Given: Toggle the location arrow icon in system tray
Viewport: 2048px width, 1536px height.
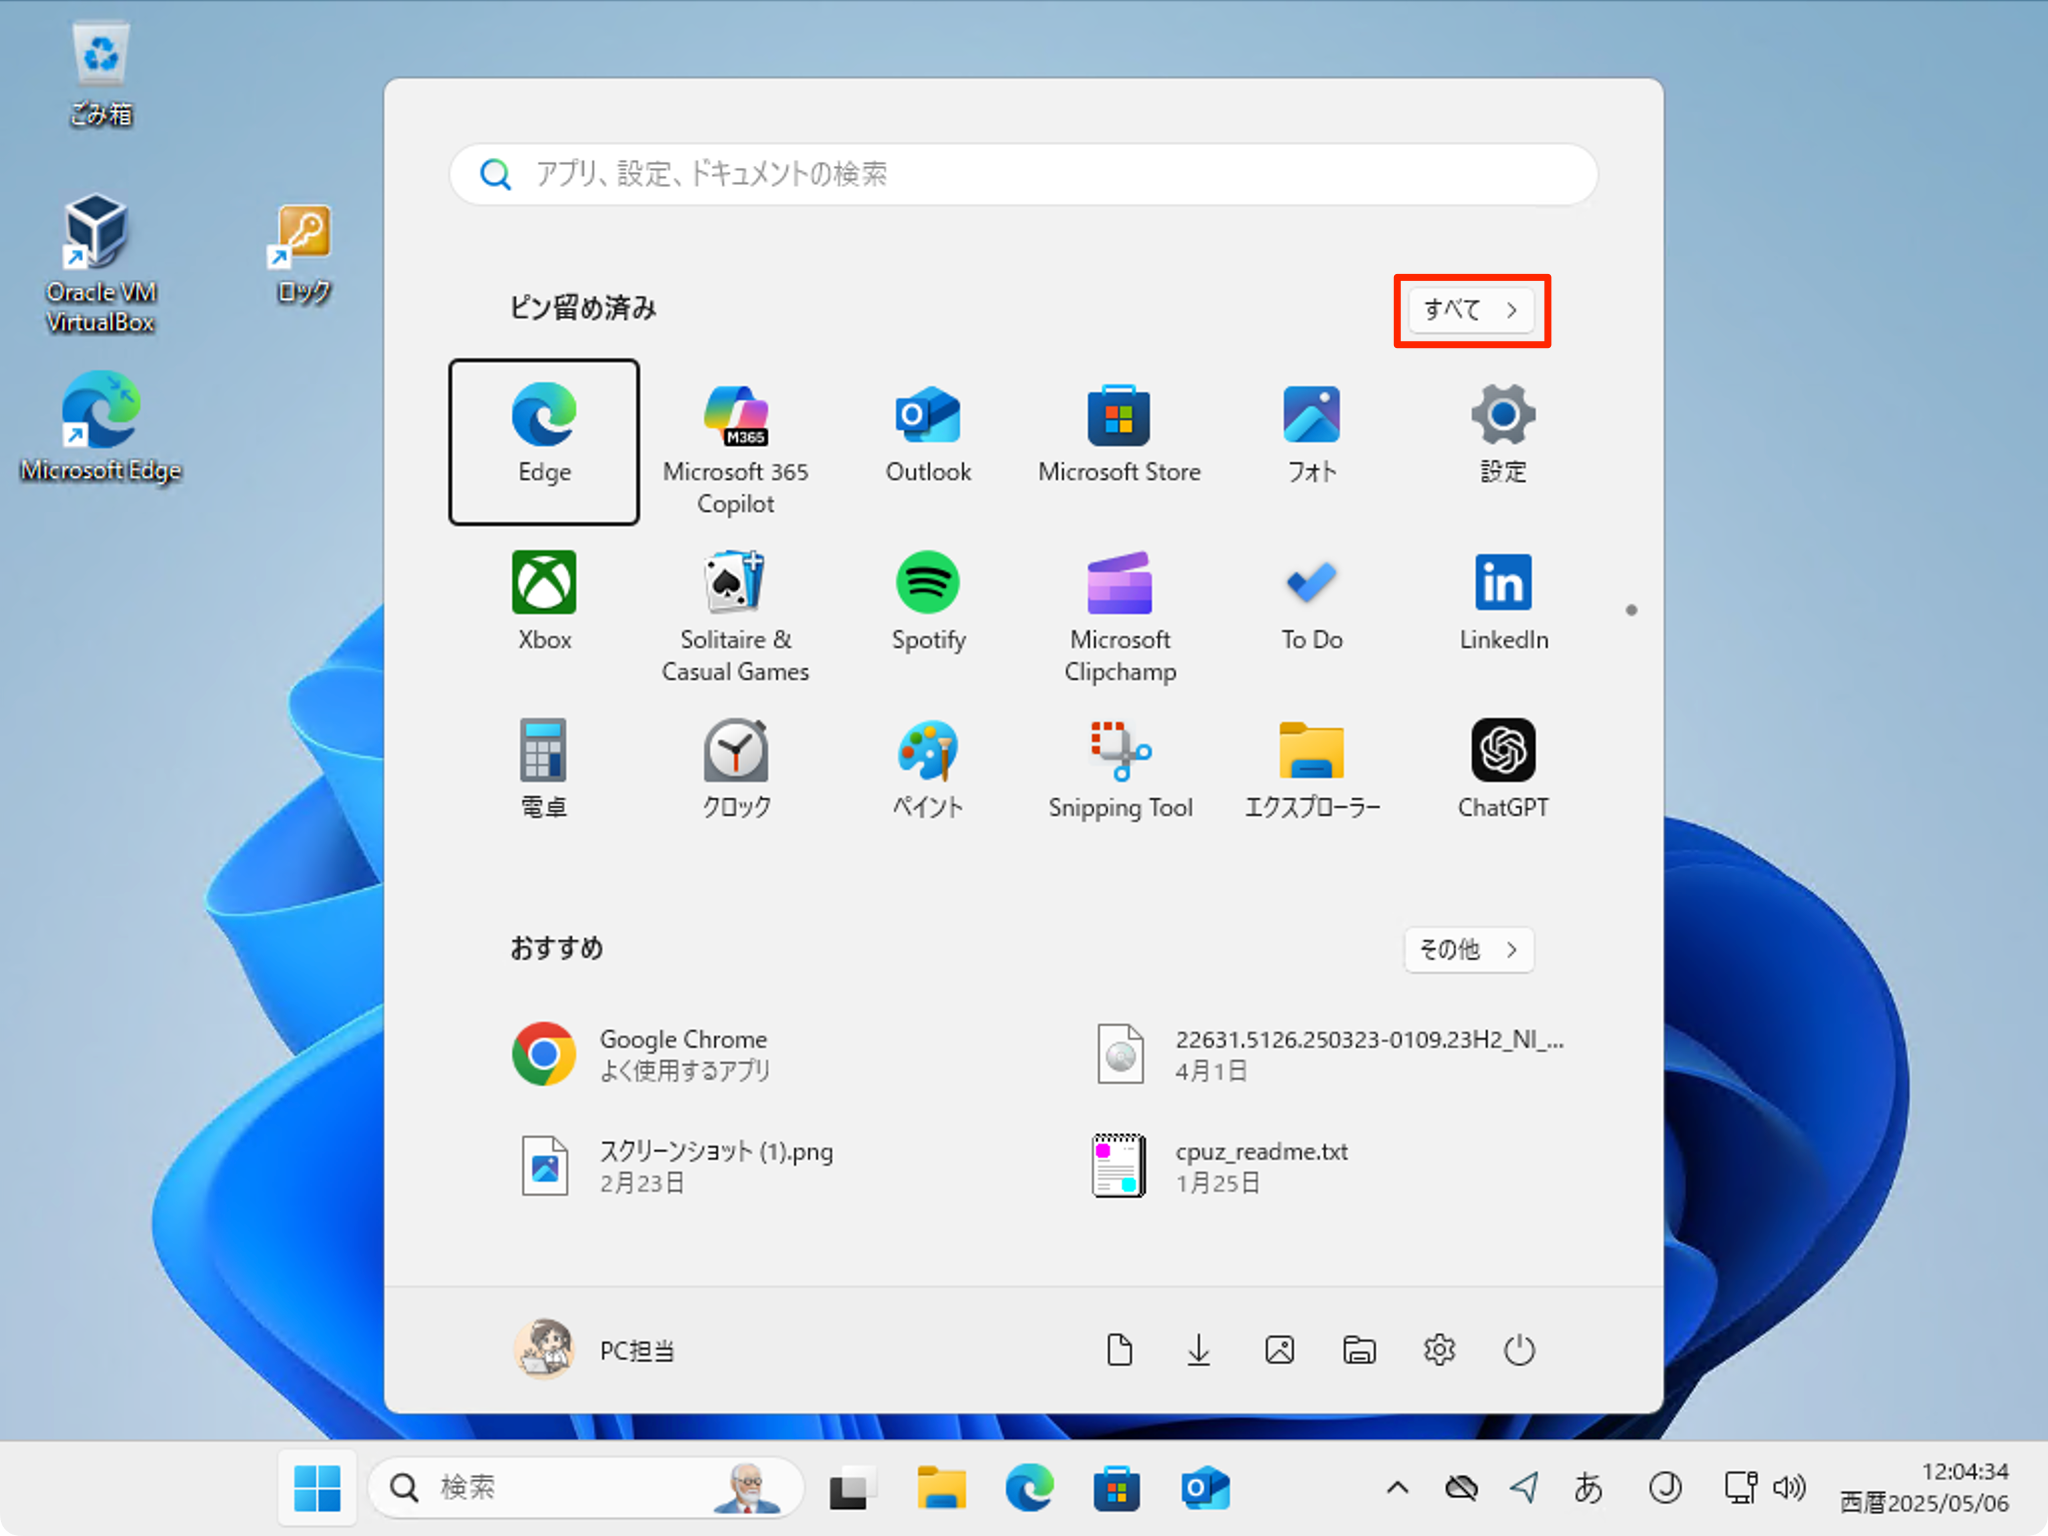Looking at the screenshot, I should (1523, 1487).
